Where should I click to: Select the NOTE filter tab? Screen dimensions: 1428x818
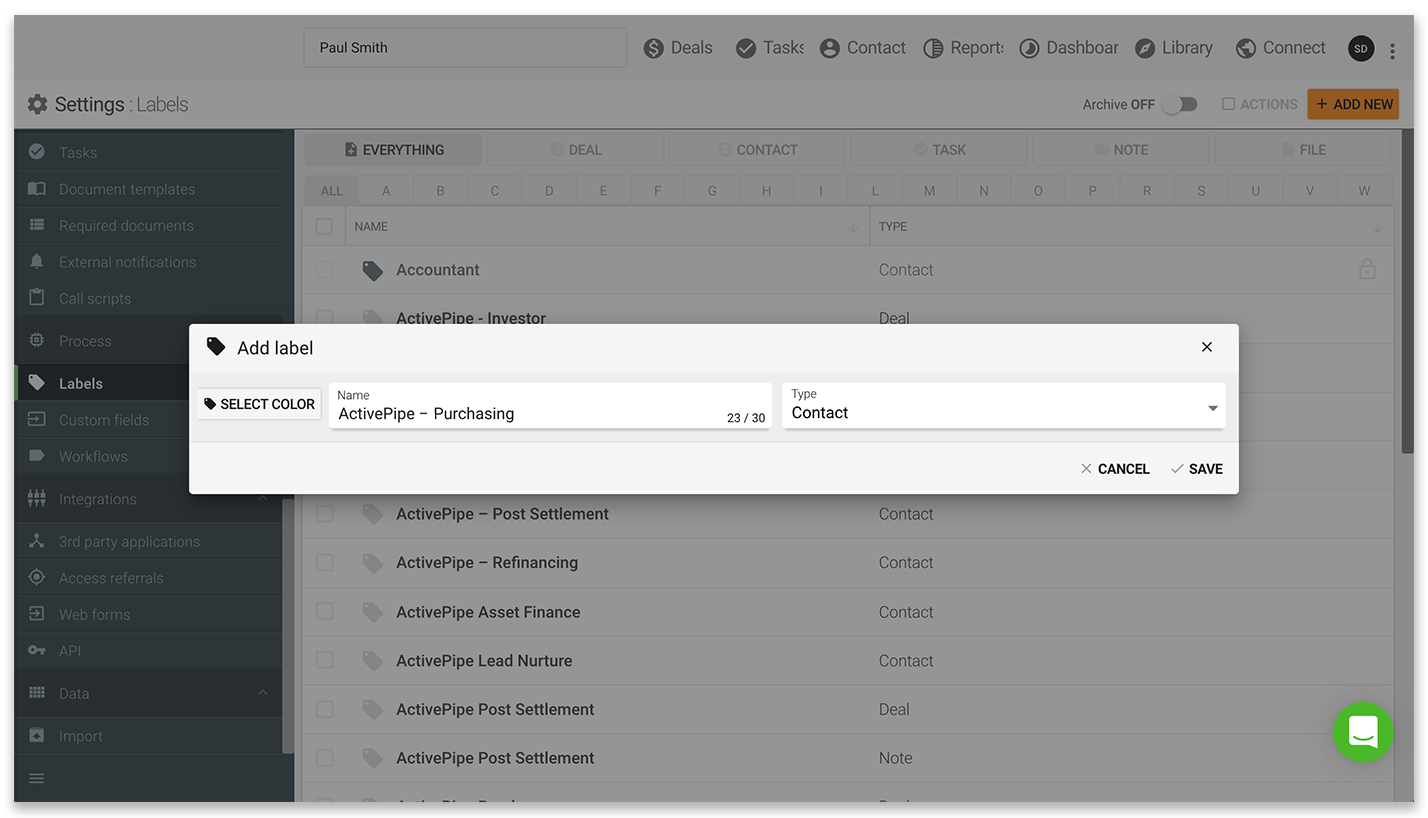1121,150
